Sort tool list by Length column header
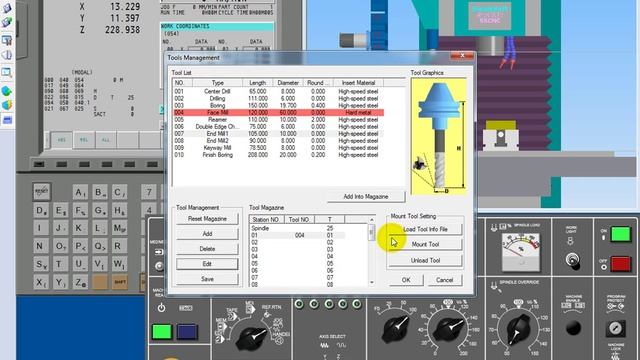This screenshot has width=640, height=360. (x=258, y=82)
